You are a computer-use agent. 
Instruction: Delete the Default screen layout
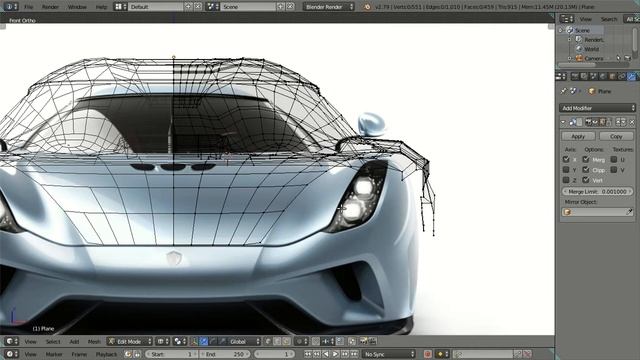[x=198, y=7]
